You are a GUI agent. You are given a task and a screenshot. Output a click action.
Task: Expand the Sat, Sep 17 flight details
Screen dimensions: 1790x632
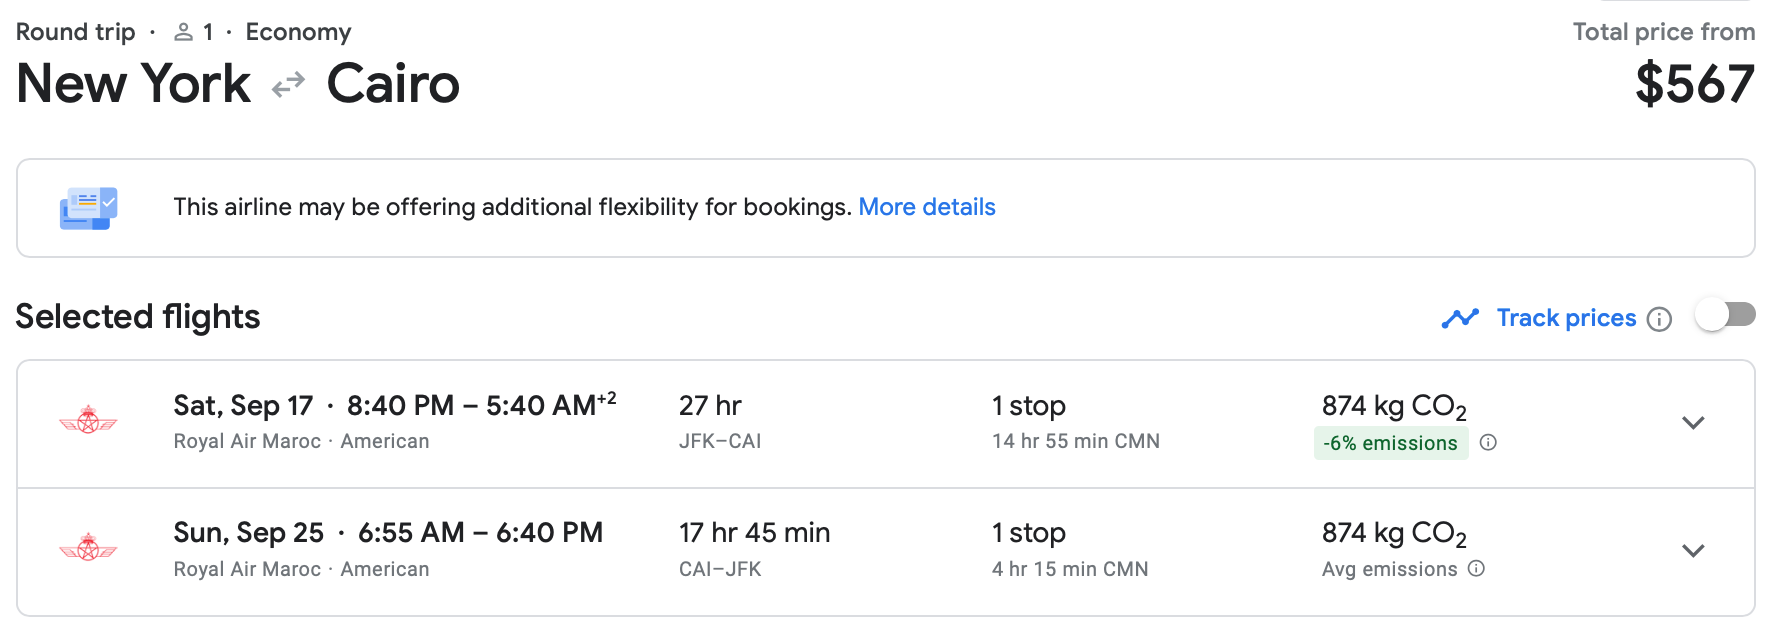tap(1692, 423)
